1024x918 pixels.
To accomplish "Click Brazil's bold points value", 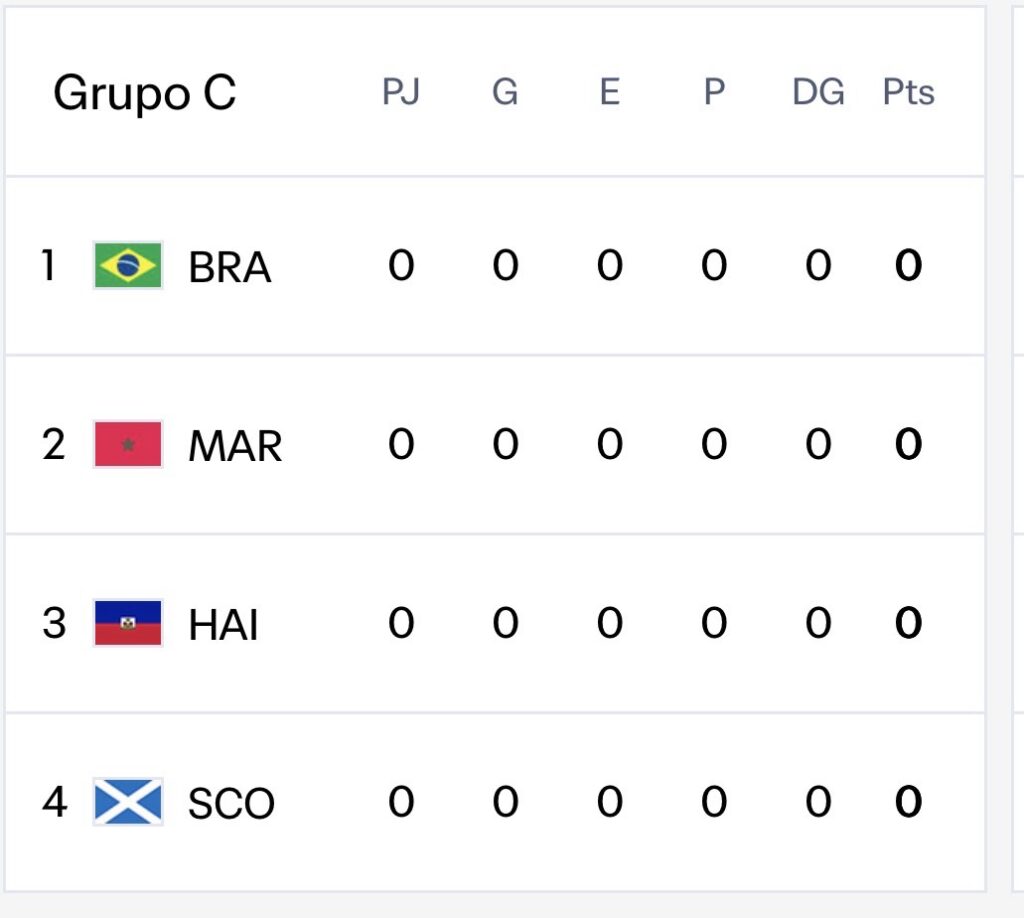I will click(908, 266).
